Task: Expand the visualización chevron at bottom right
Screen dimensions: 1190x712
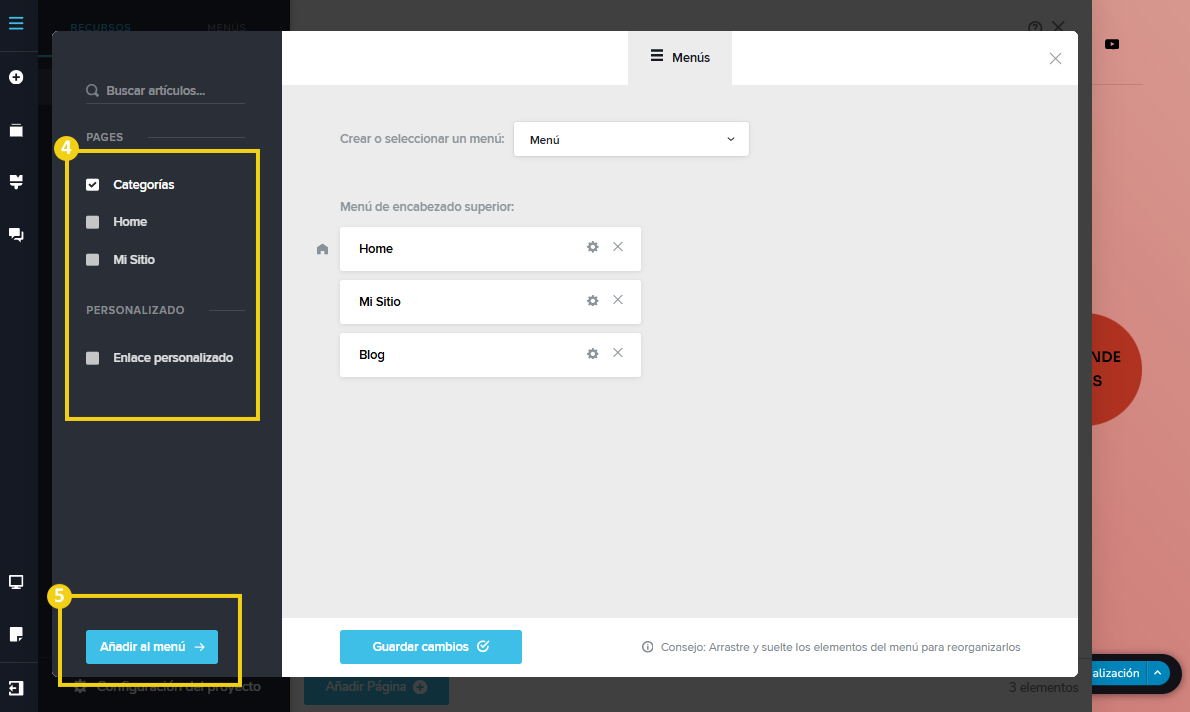Action: [x=1157, y=673]
